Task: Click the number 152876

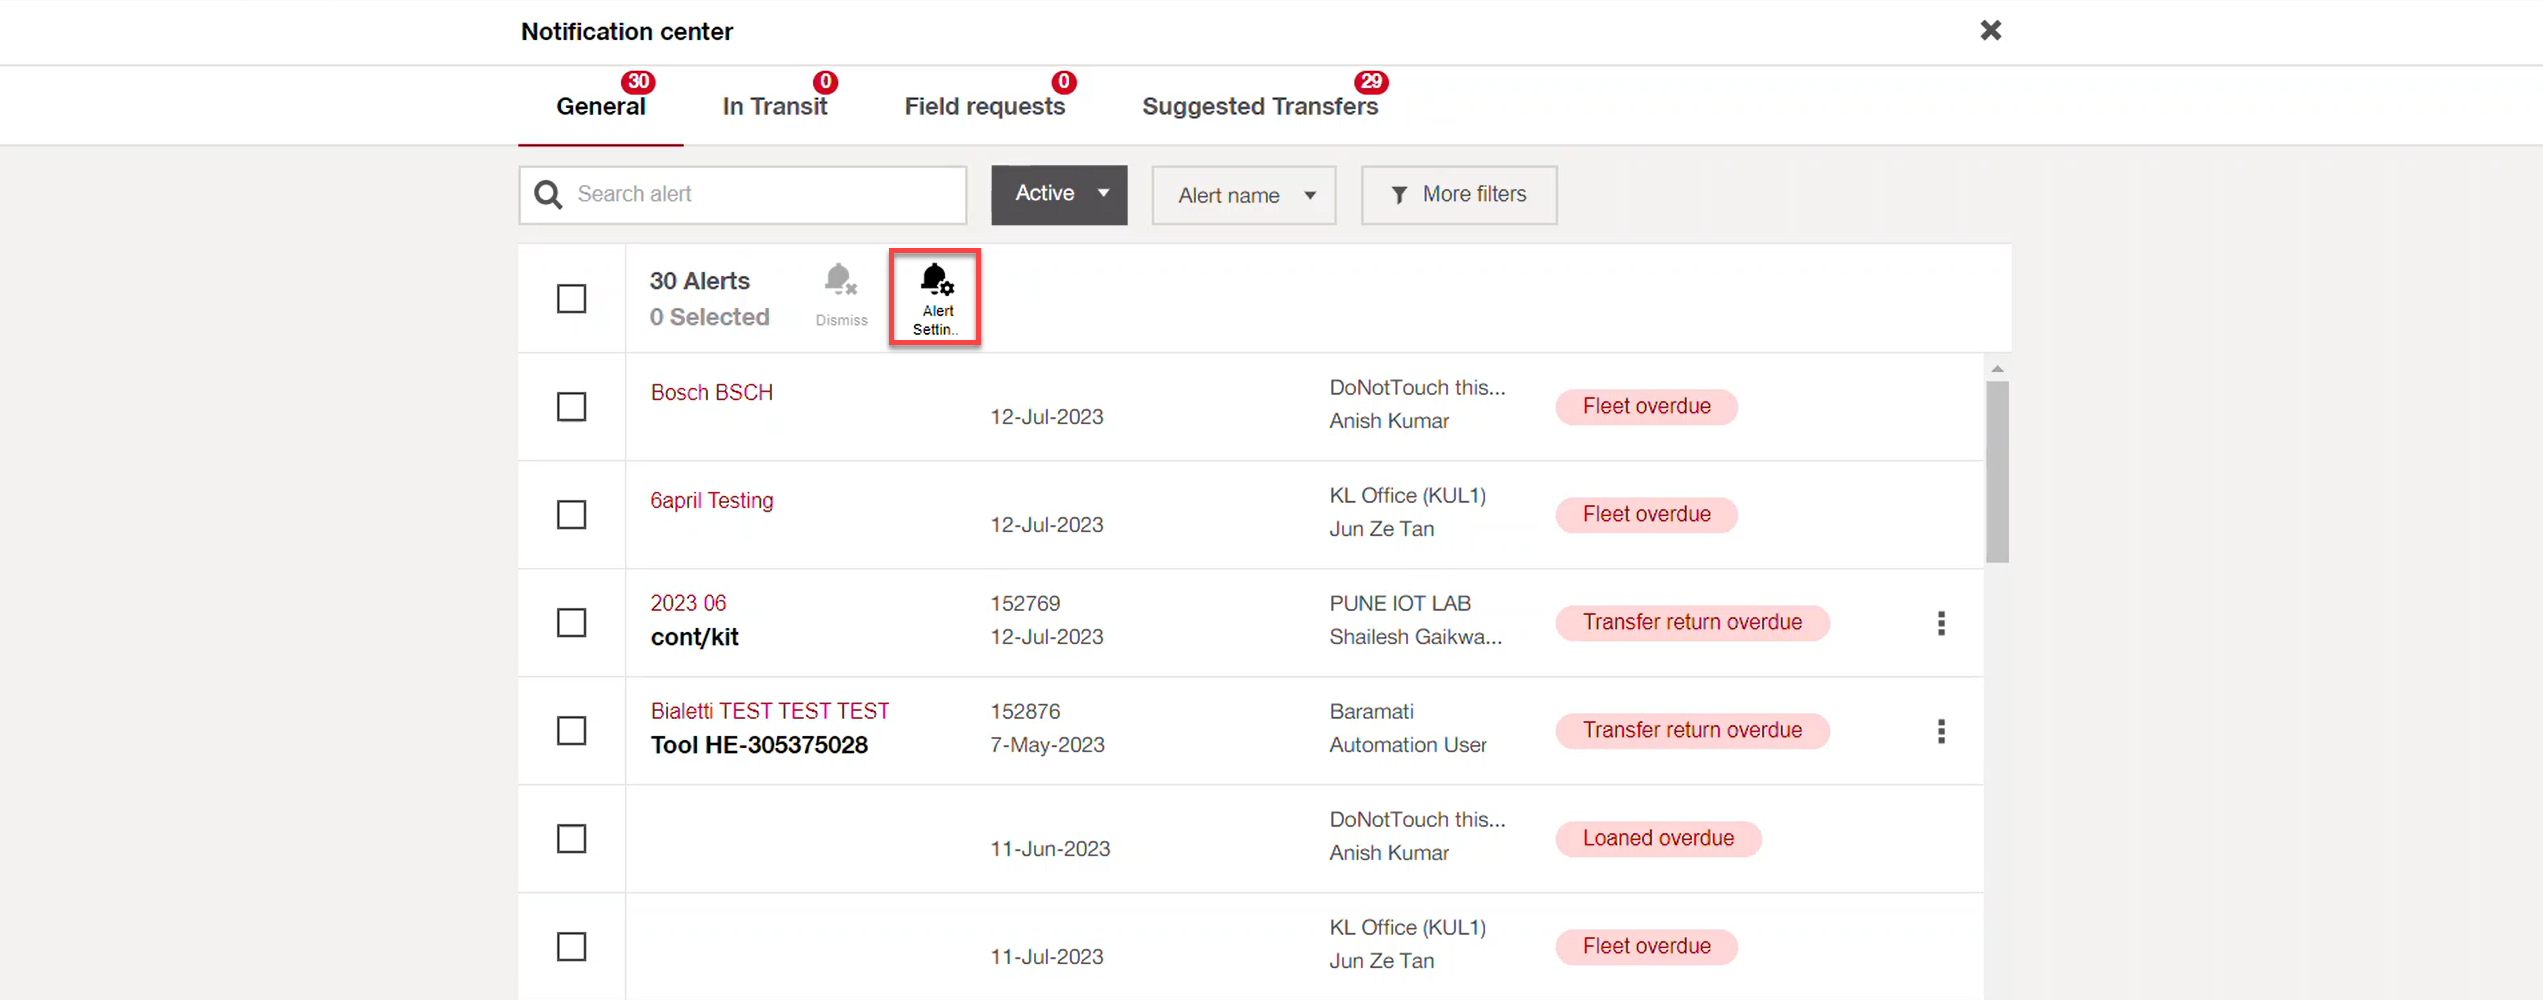Action: (x=1025, y=712)
